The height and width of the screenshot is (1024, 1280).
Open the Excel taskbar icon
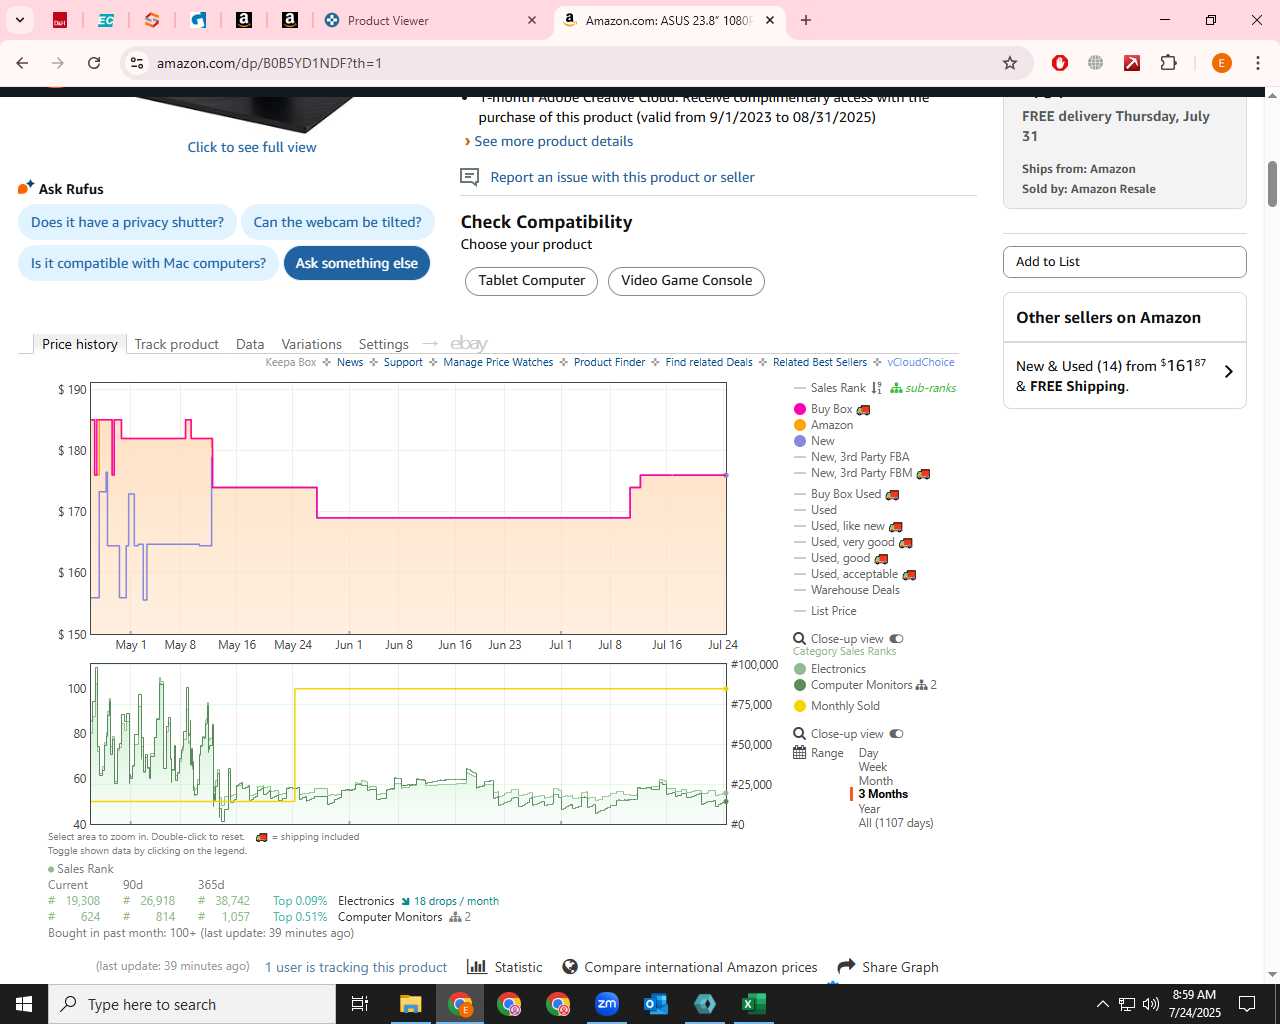pyautogui.click(x=754, y=1004)
